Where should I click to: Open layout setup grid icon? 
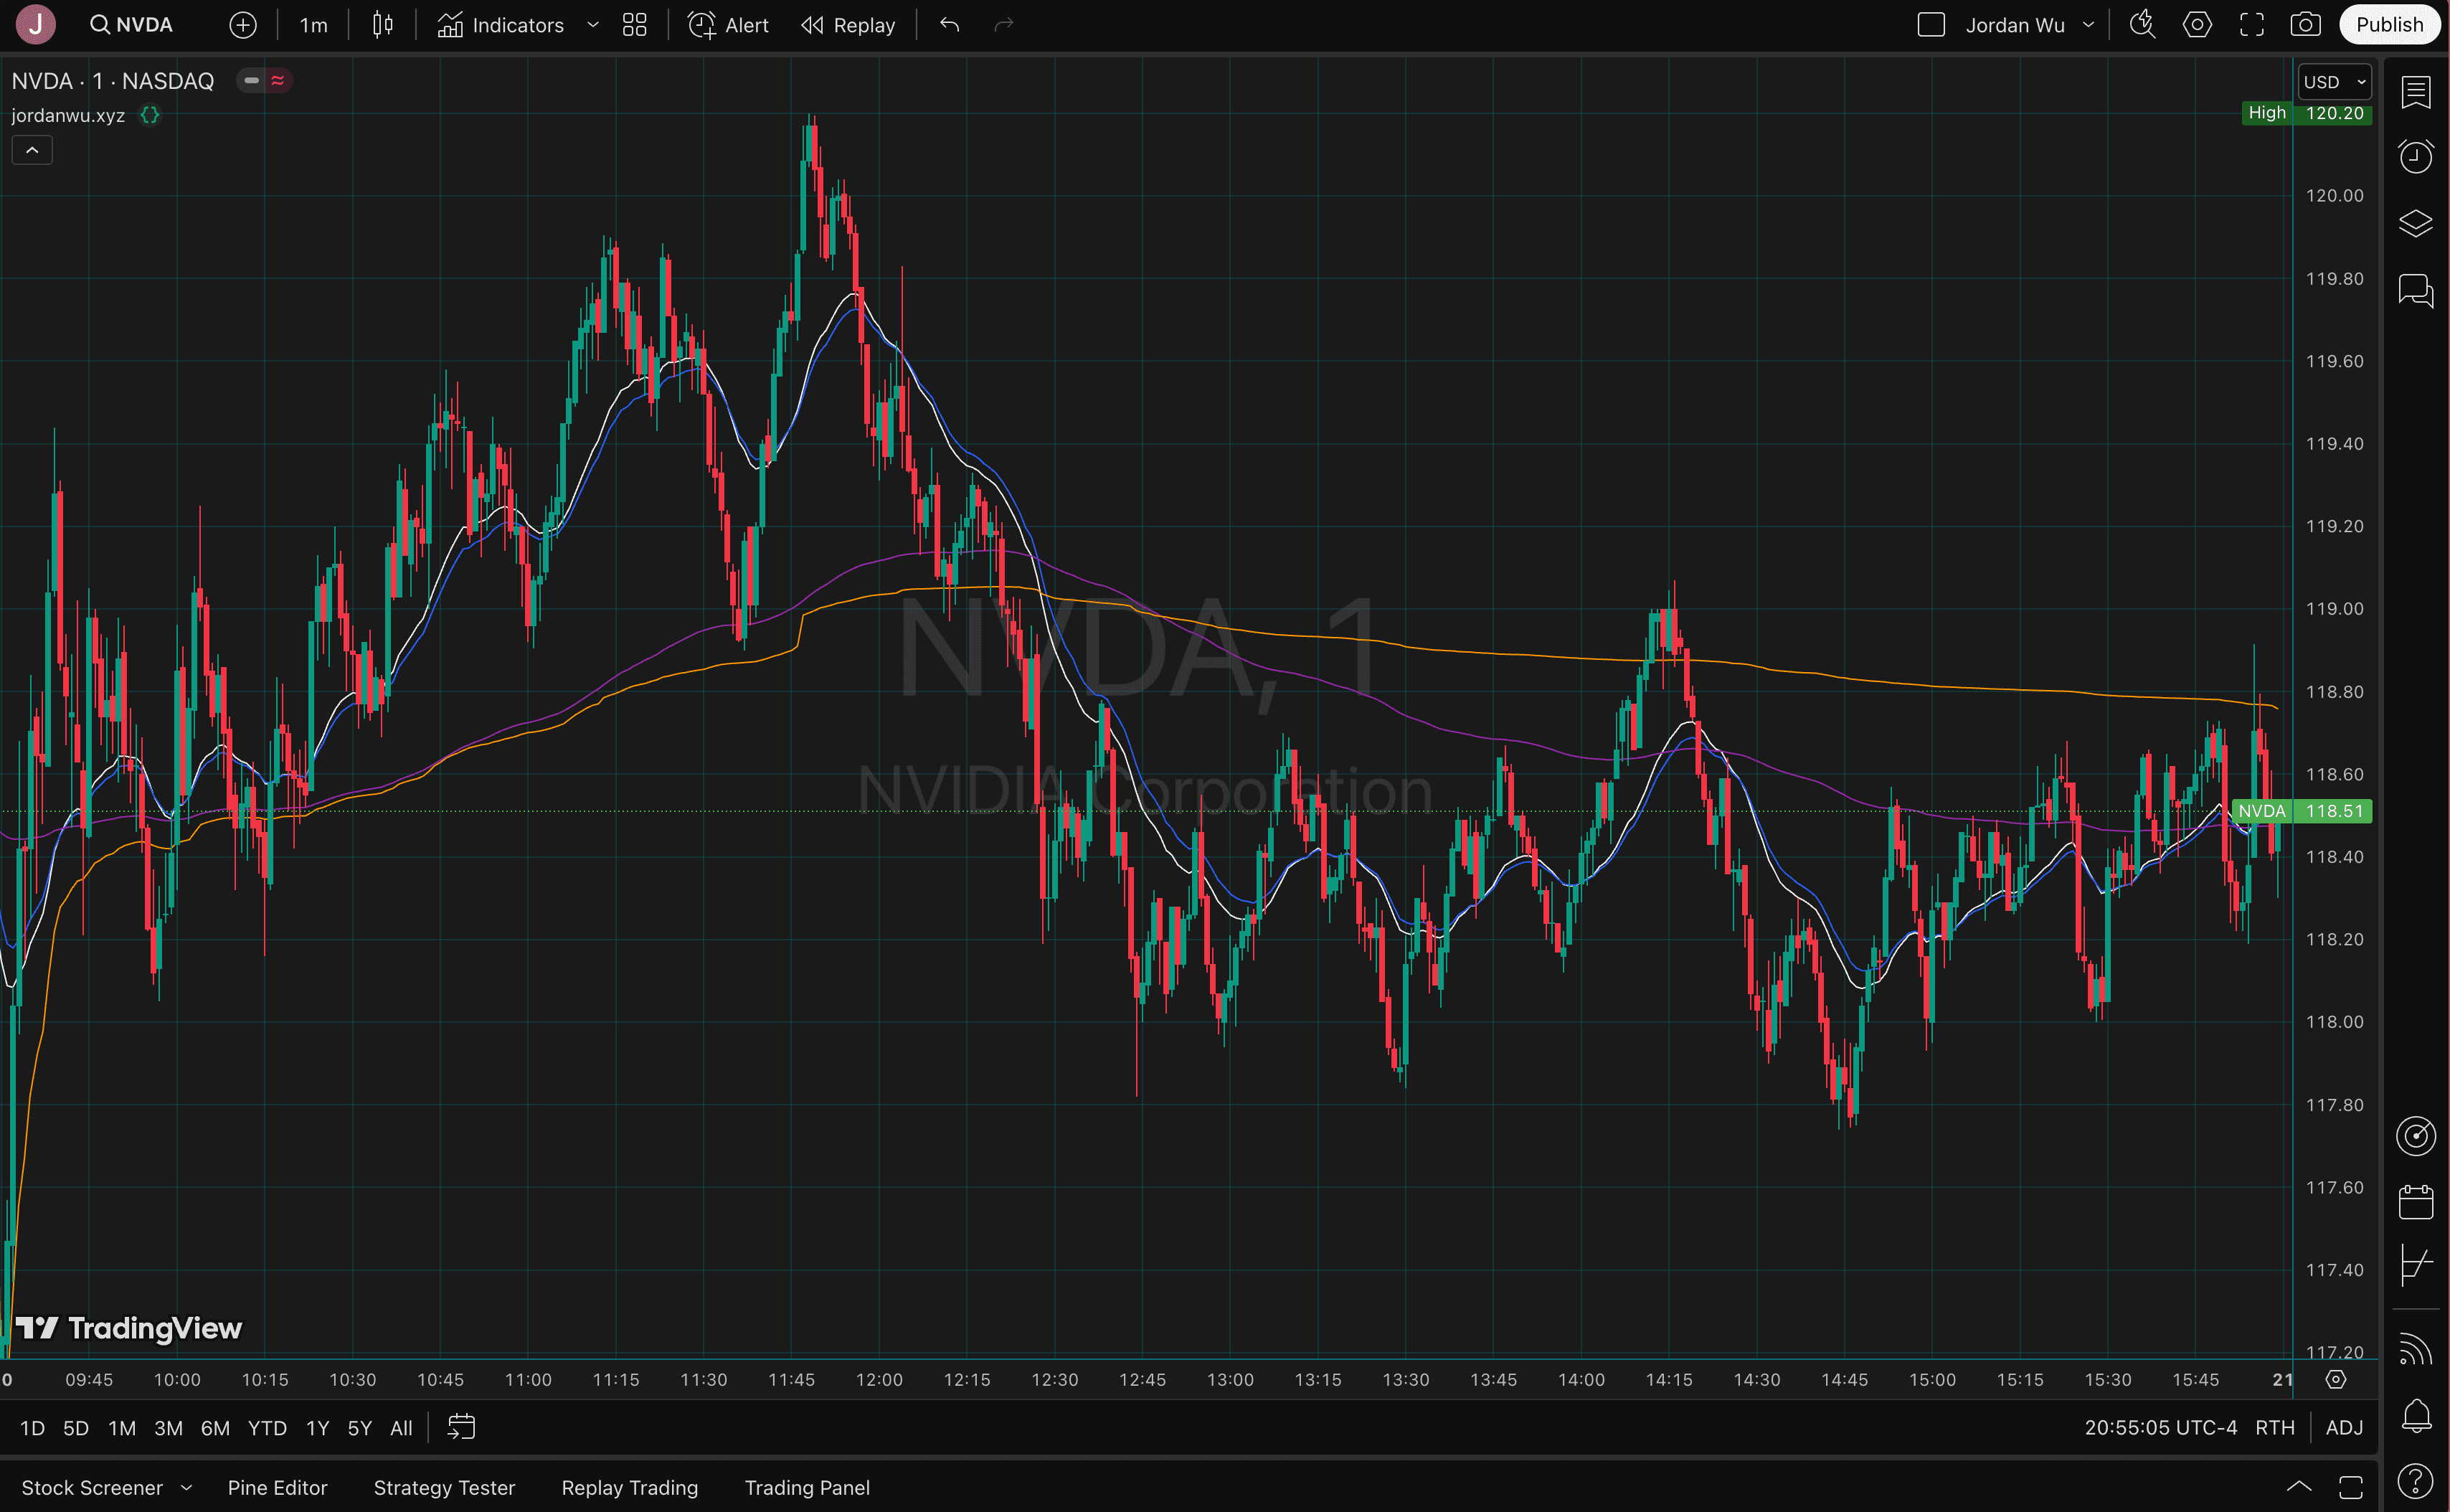point(634,25)
